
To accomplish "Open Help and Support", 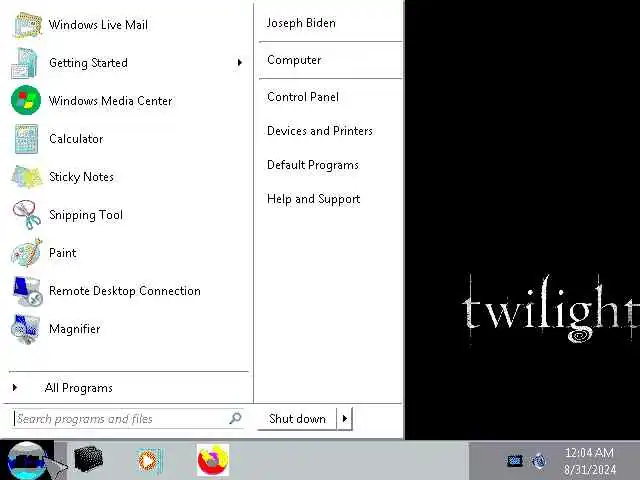I will coord(313,199).
